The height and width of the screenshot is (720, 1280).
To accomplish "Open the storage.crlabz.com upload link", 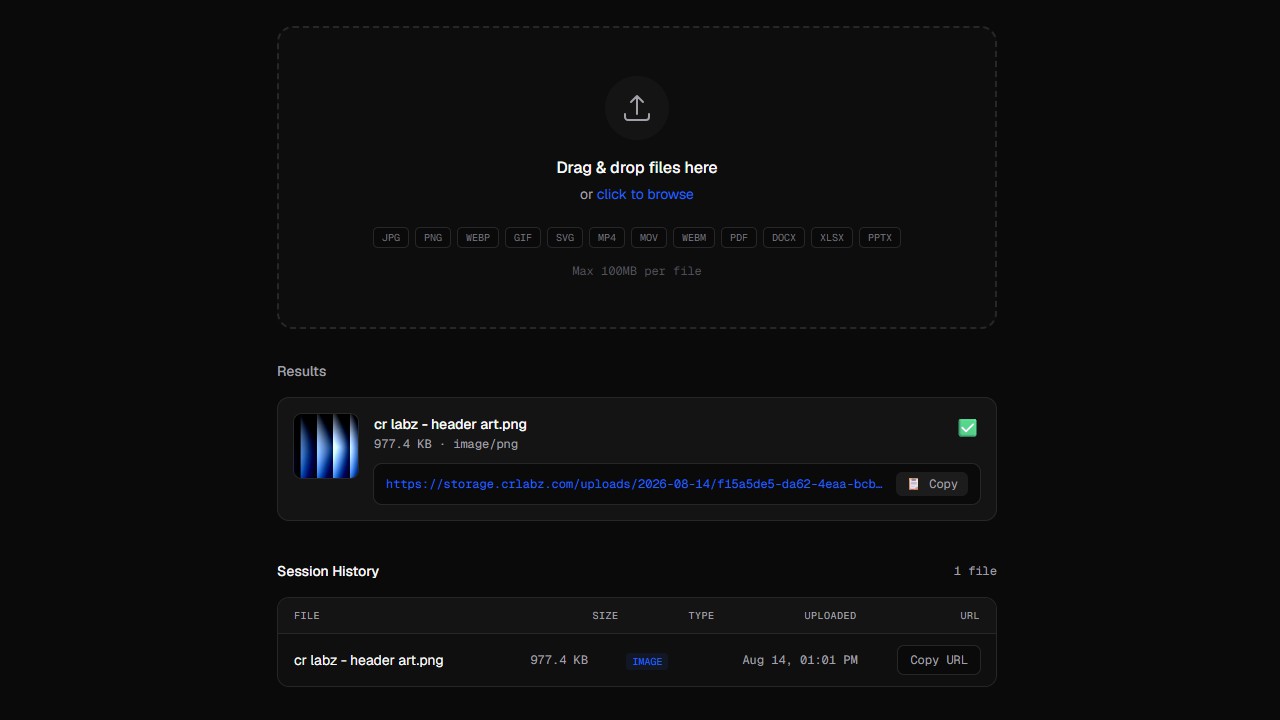I will pyautogui.click(x=634, y=484).
